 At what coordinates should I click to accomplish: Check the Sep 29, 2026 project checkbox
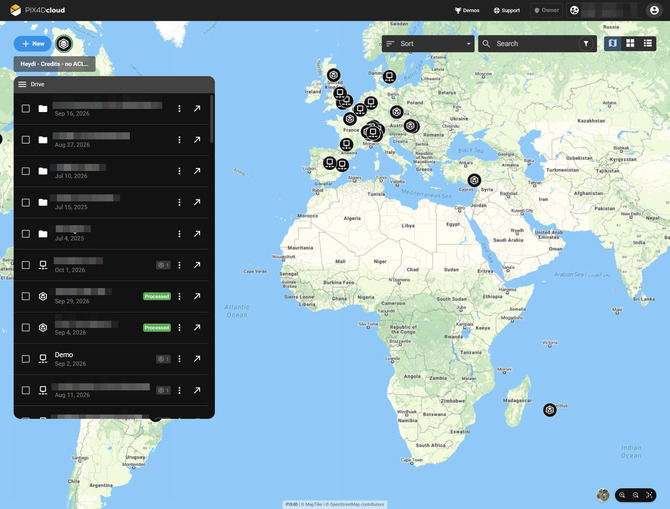pyautogui.click(x=26, y=296)
